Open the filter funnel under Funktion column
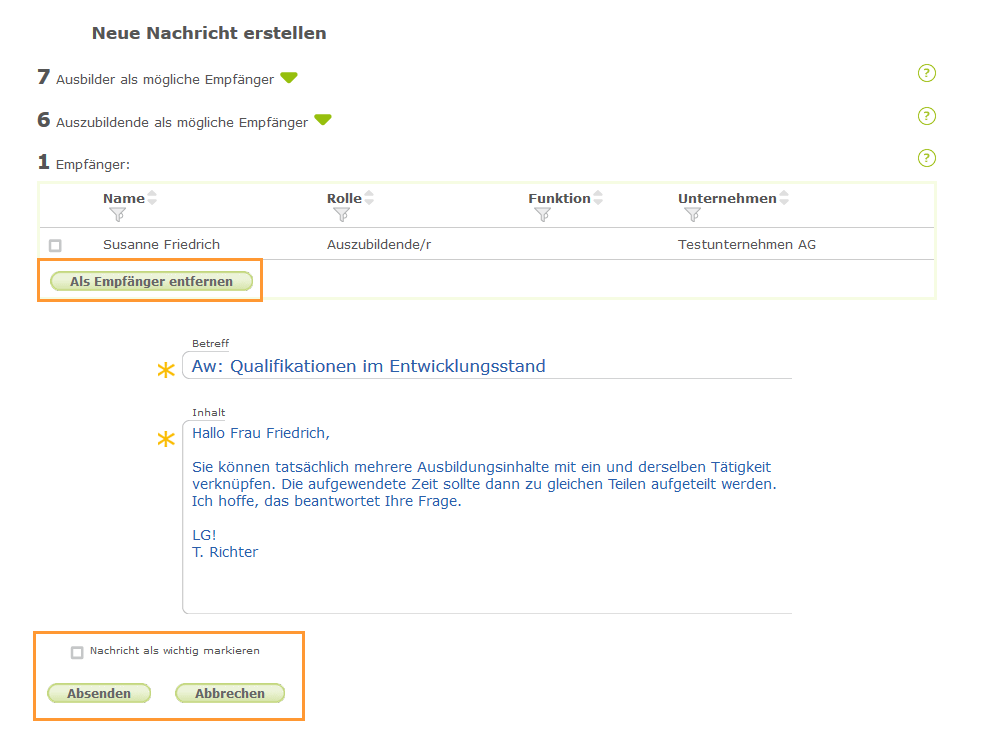 (542, 214)
